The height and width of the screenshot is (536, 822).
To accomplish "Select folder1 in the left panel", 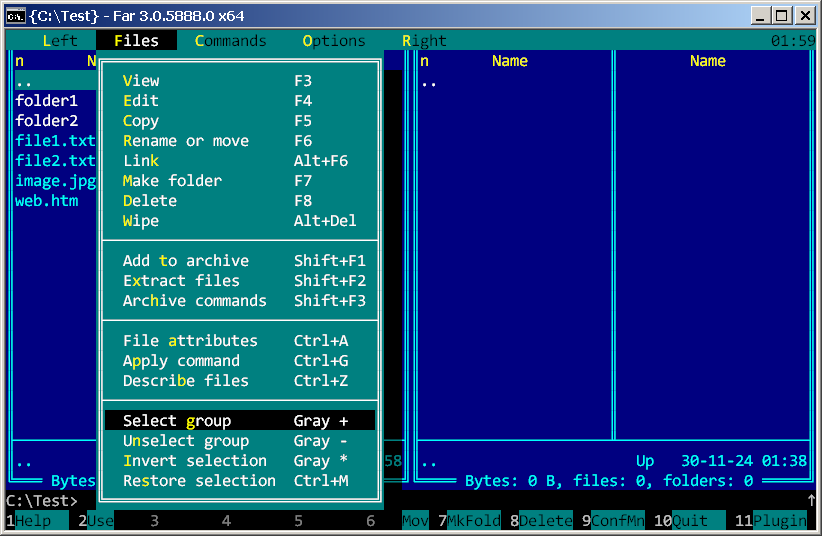I will tap(47, 101).
